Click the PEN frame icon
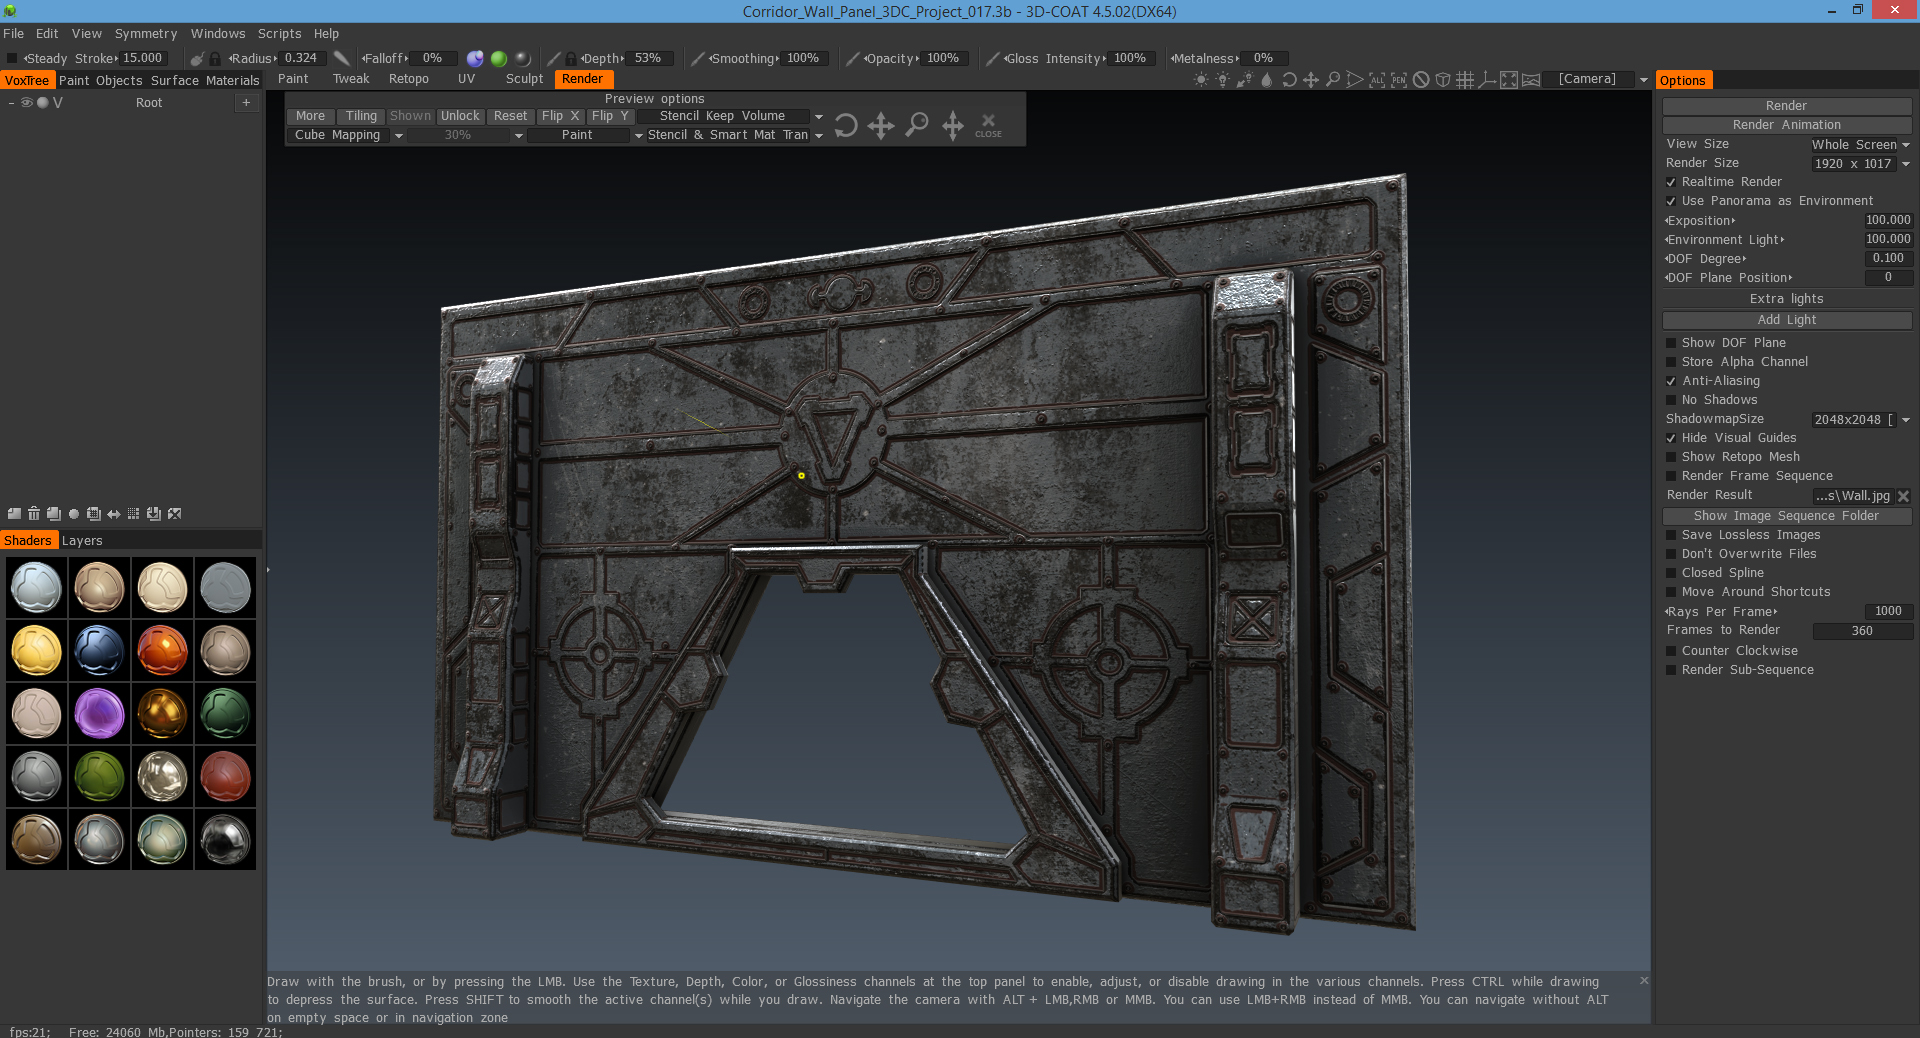1920x1038 pixels. click(x=1399, y=80)
